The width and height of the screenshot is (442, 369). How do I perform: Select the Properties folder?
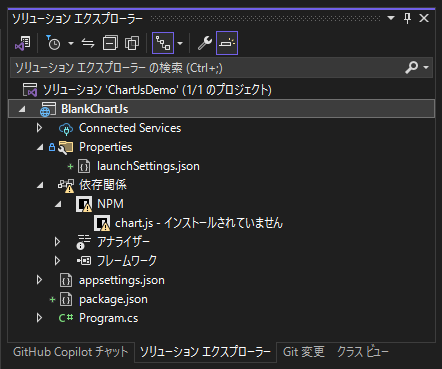click(105, 147)
